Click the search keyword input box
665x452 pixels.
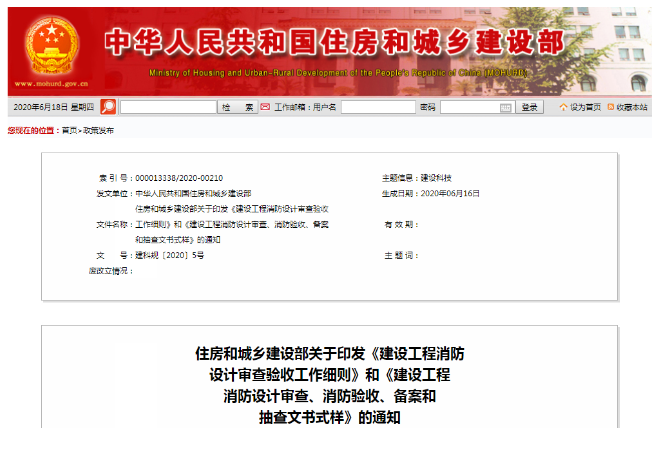(x=168, y=107)
